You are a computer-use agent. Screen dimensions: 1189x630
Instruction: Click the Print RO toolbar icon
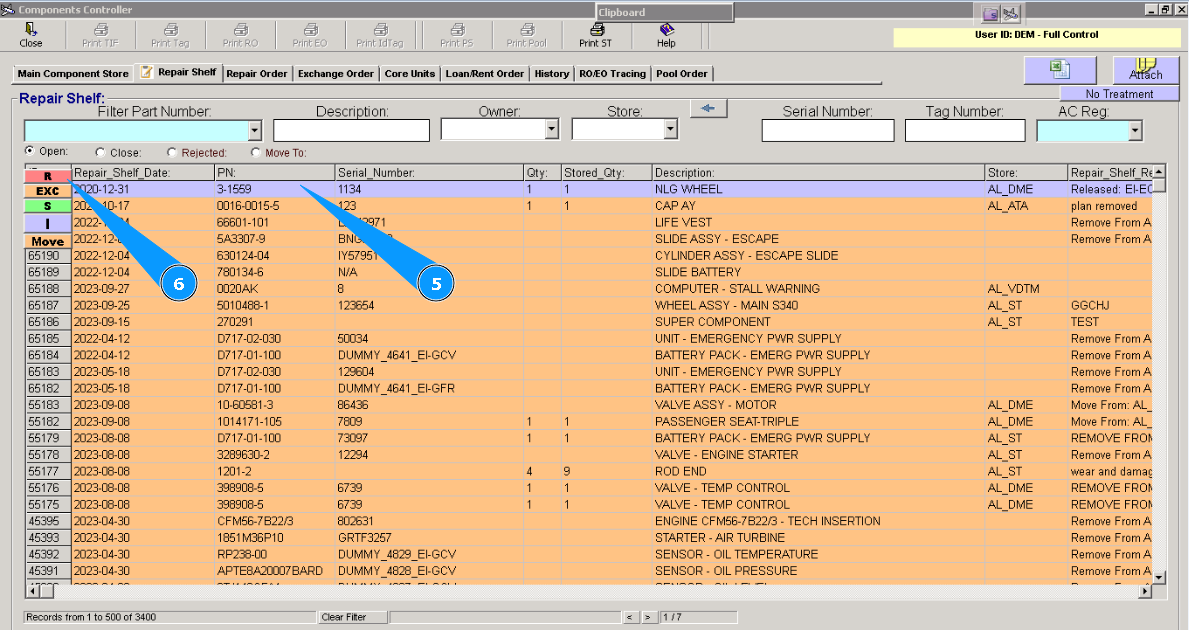(240, 35)
